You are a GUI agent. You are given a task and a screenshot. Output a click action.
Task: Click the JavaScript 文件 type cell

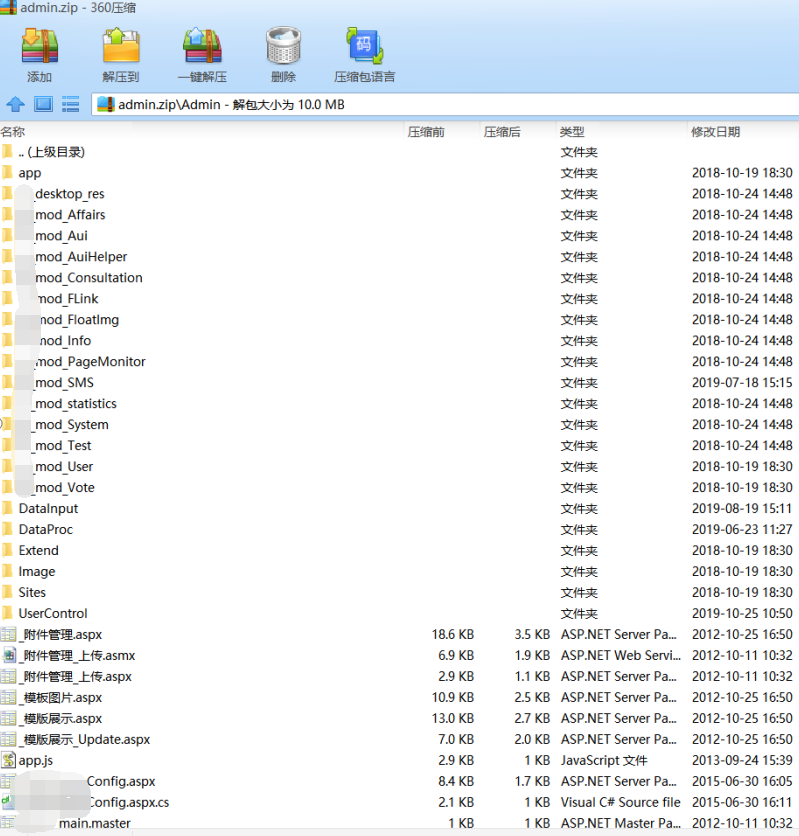tap(604, 760)
